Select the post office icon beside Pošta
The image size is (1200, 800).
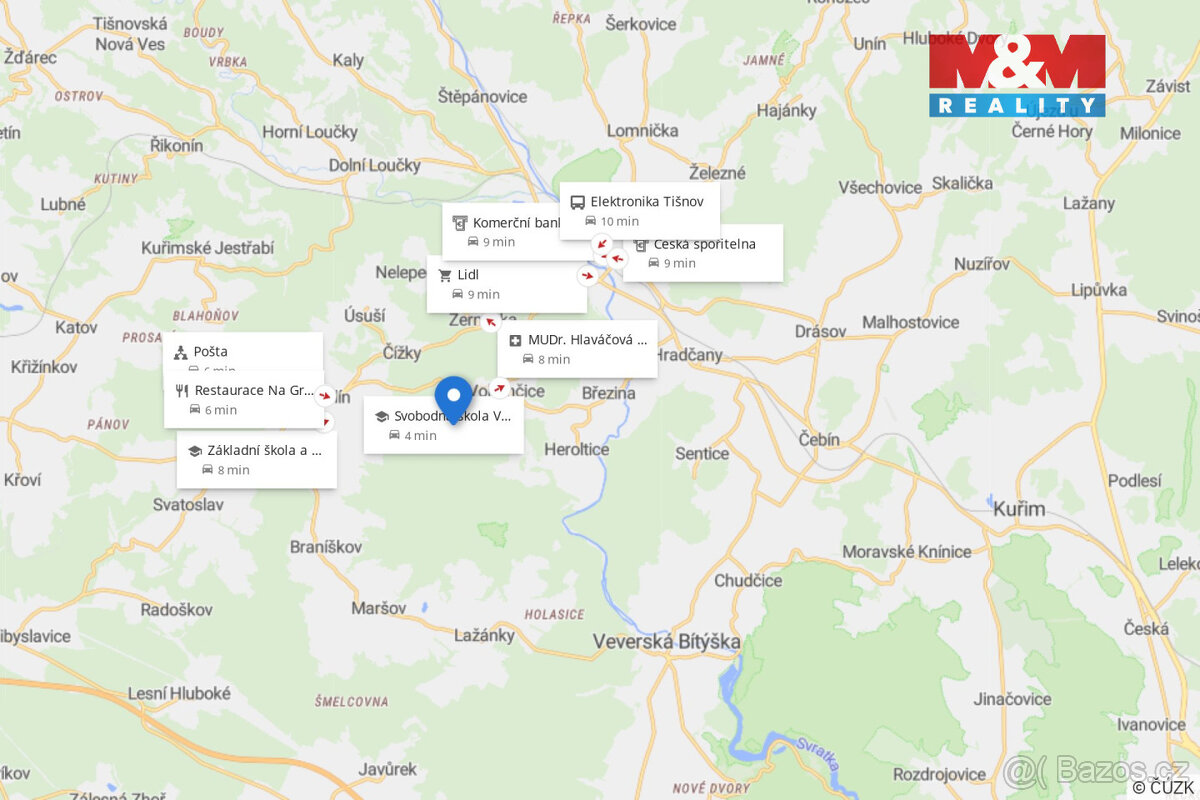point(180,351)
